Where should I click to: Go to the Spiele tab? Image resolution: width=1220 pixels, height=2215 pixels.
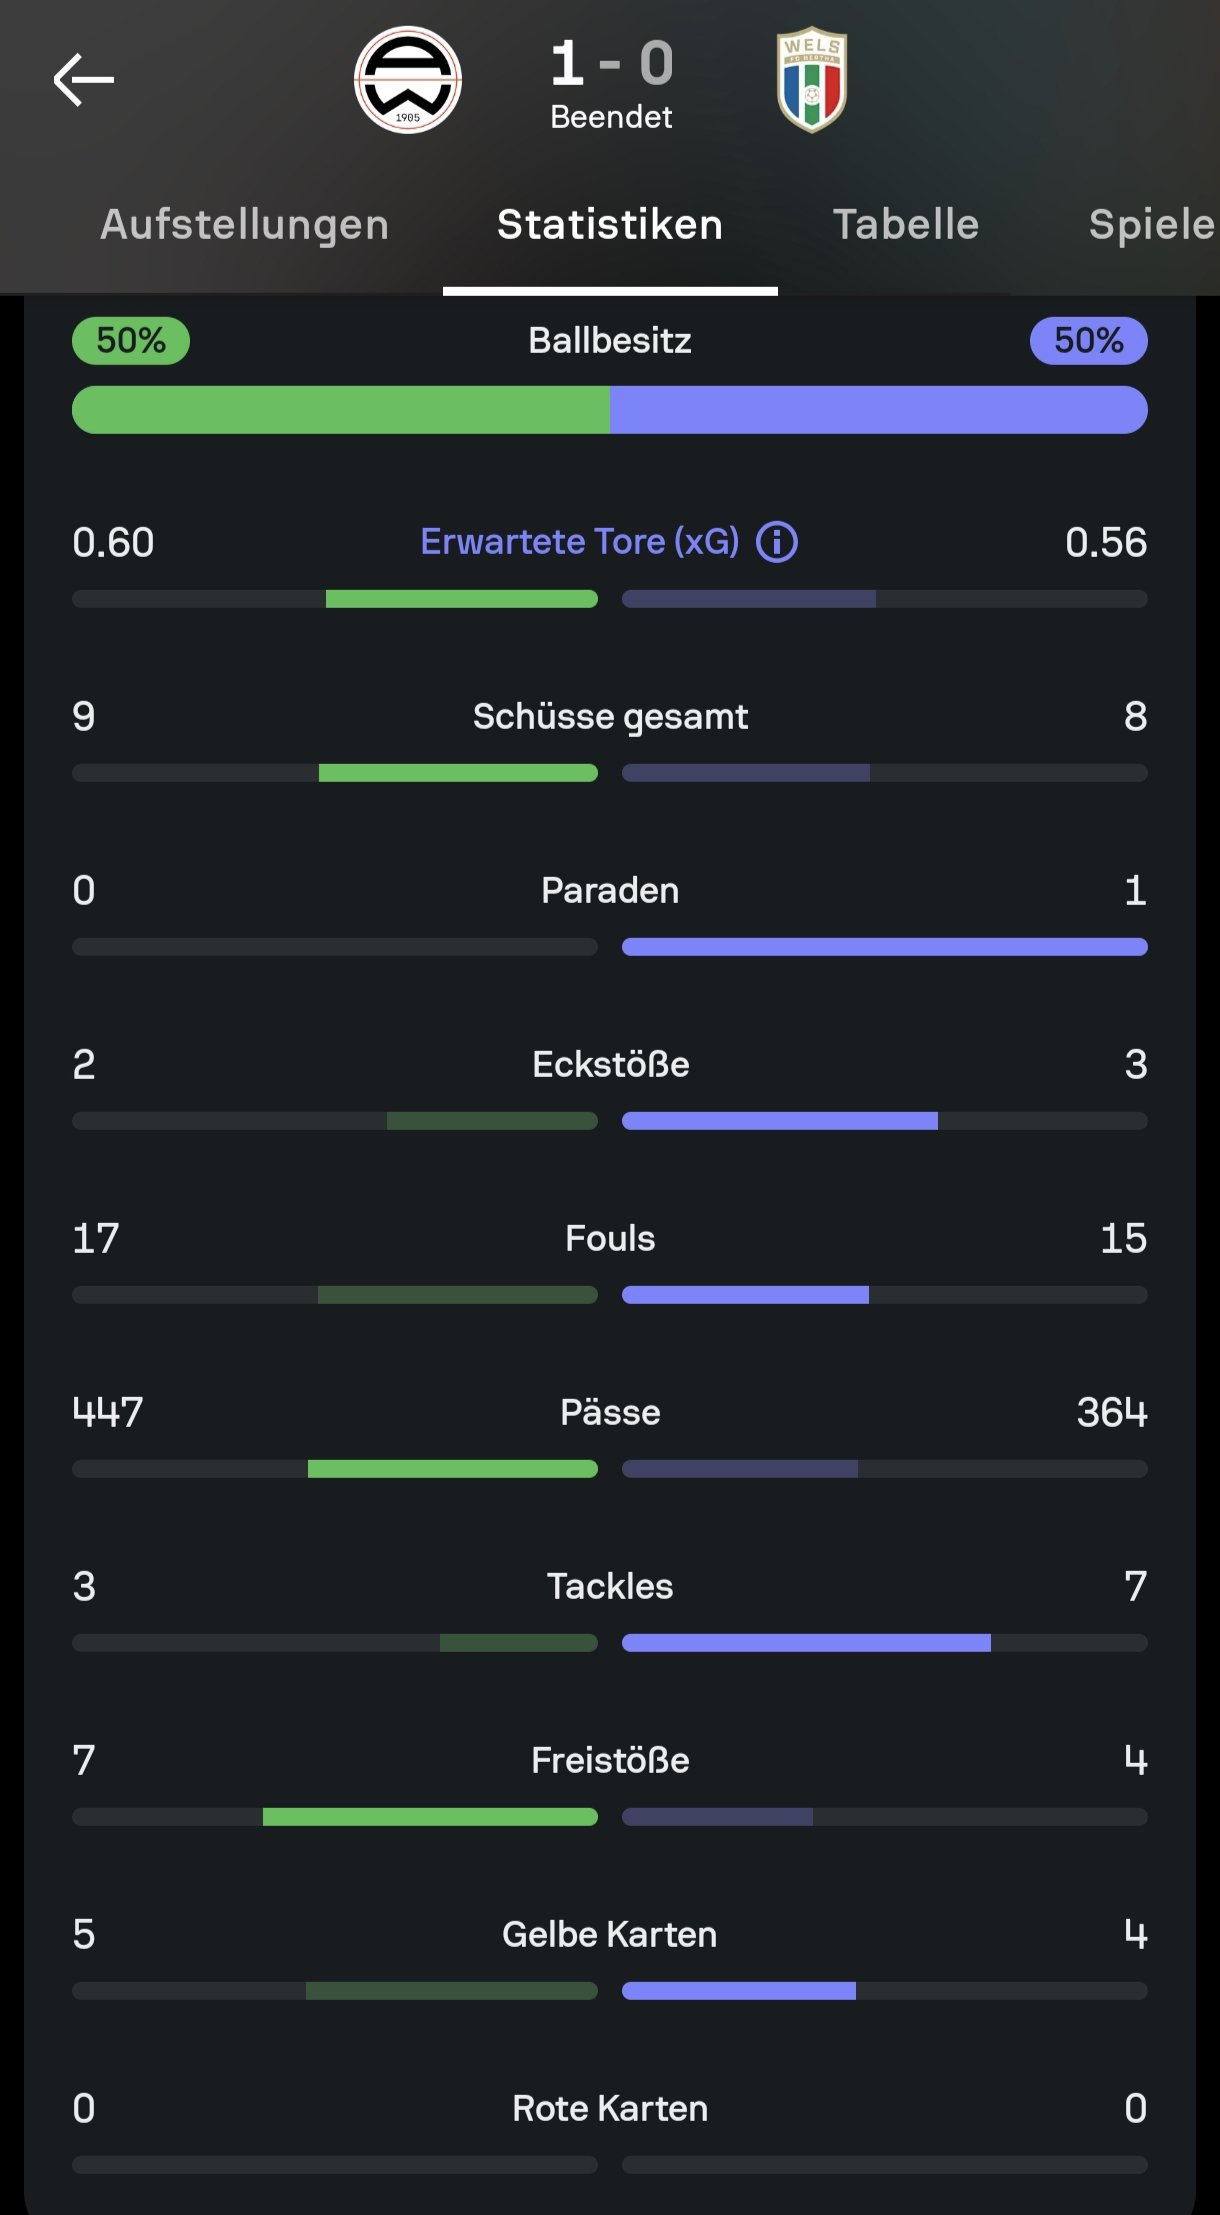point(1152,224)
